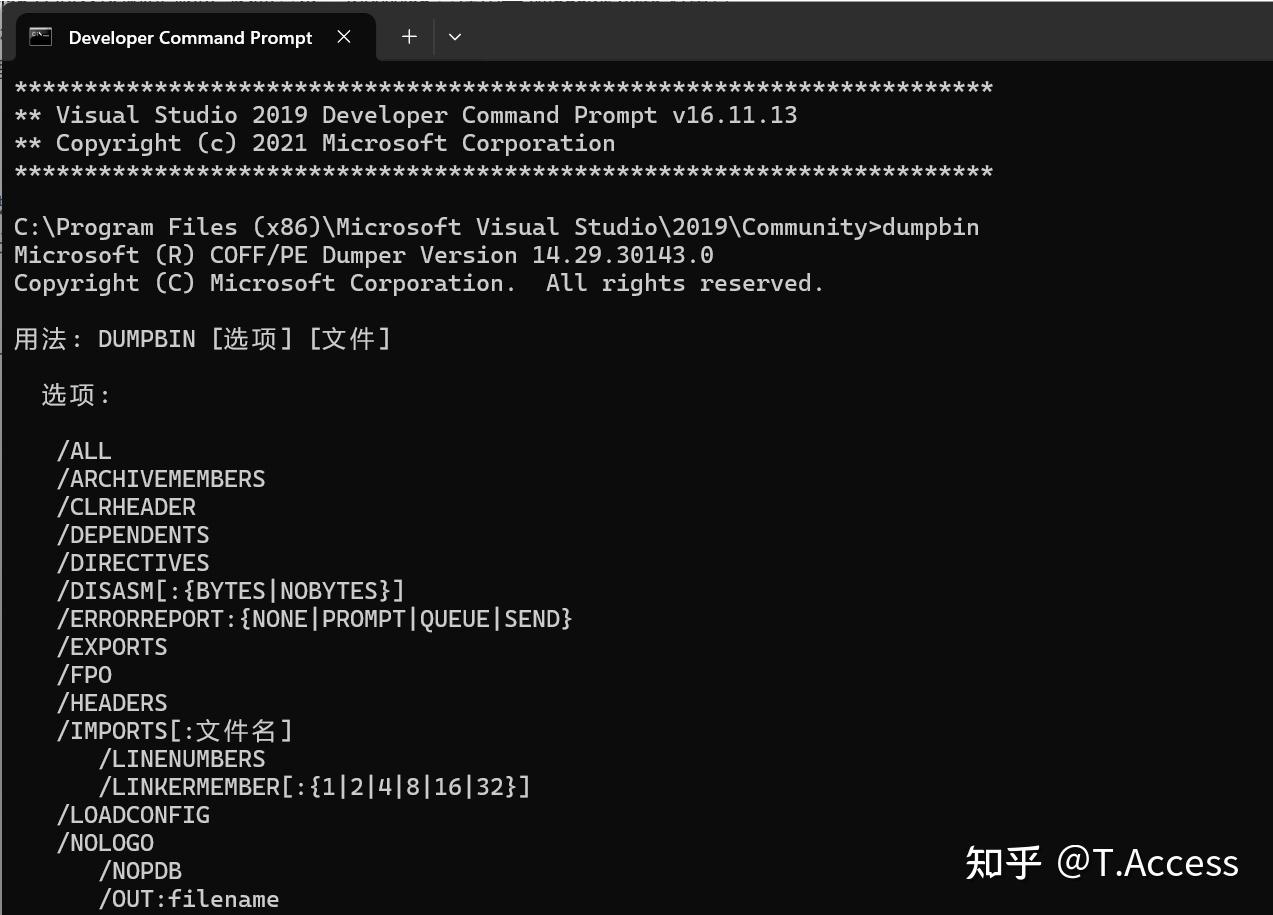This screenshot has width=1273, height=915.
Task: Click the /HEADERS option text
Action: point(112,702)
